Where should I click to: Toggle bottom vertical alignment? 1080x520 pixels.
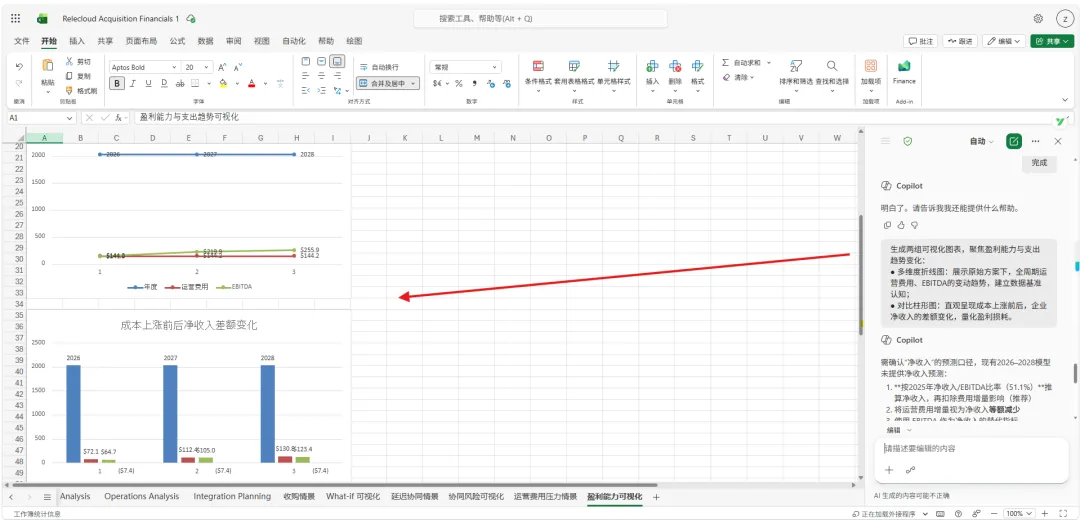337,61
